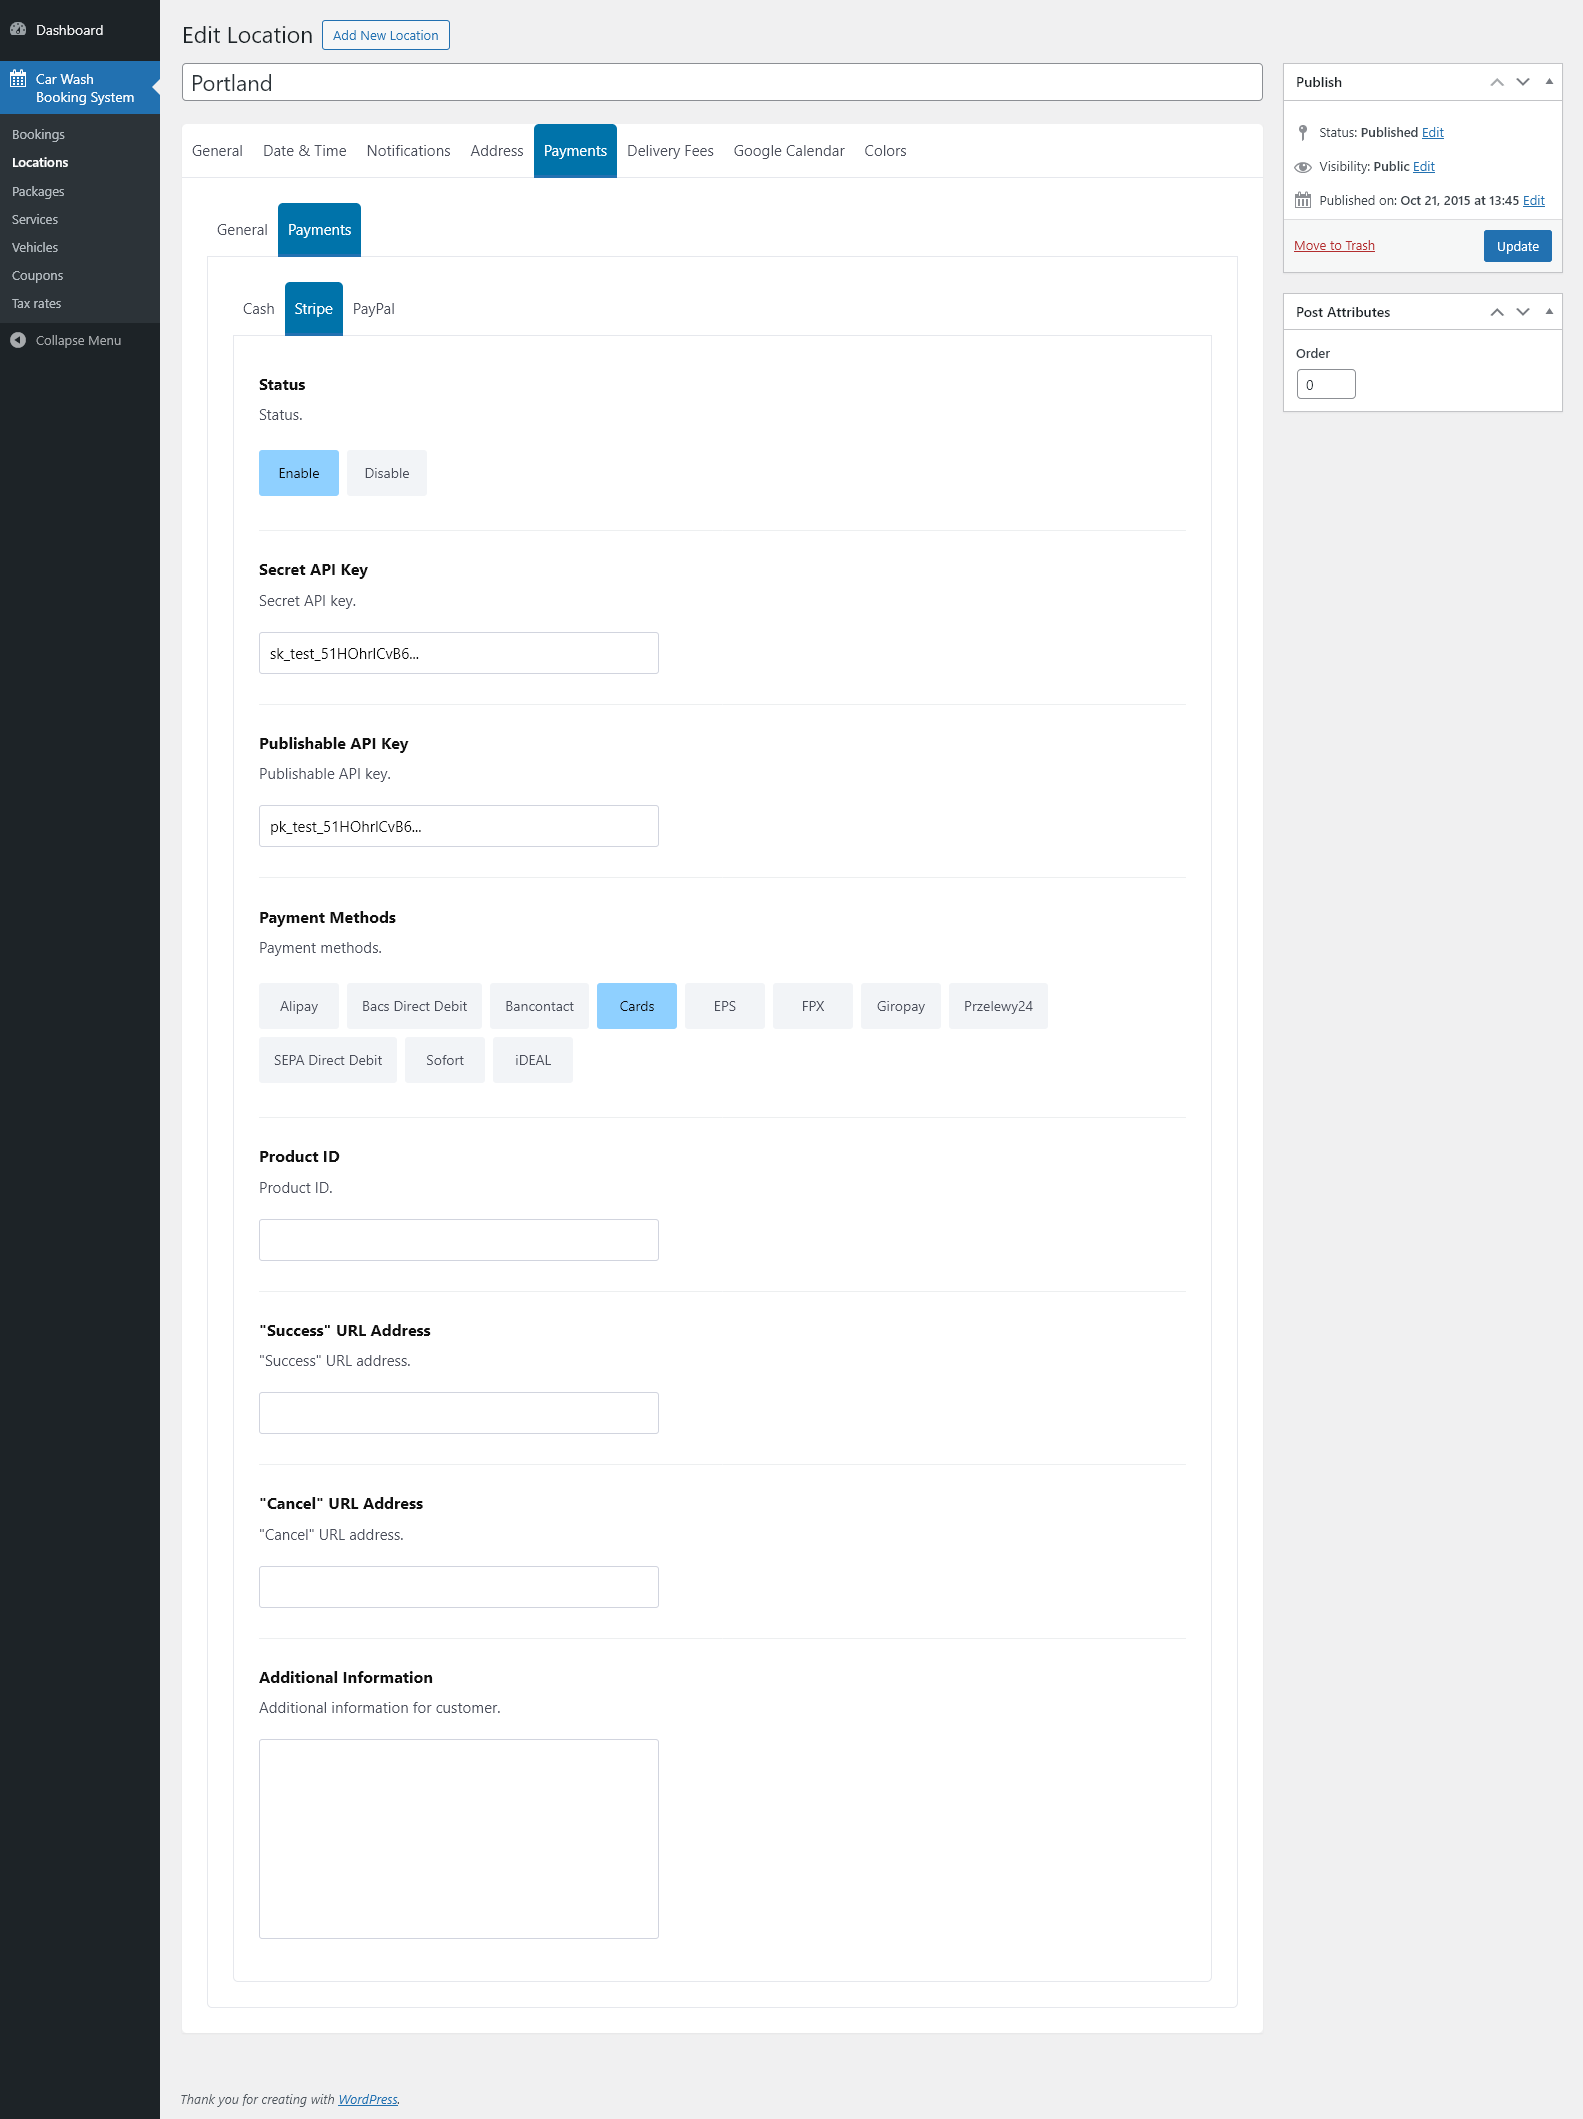Viewport: 1583px width, 2119px height.
Task: Move Post Attributes box down
Action: tap(1523, 312)
